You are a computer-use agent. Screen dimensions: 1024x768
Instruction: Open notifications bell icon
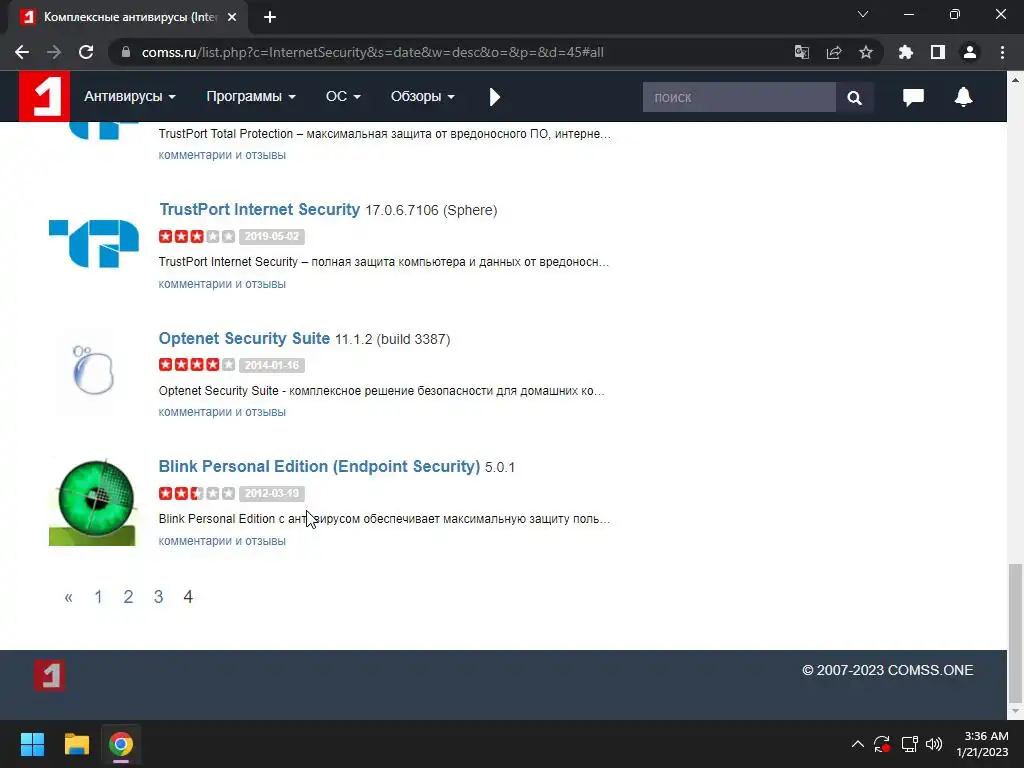click(x=963, y=97)
